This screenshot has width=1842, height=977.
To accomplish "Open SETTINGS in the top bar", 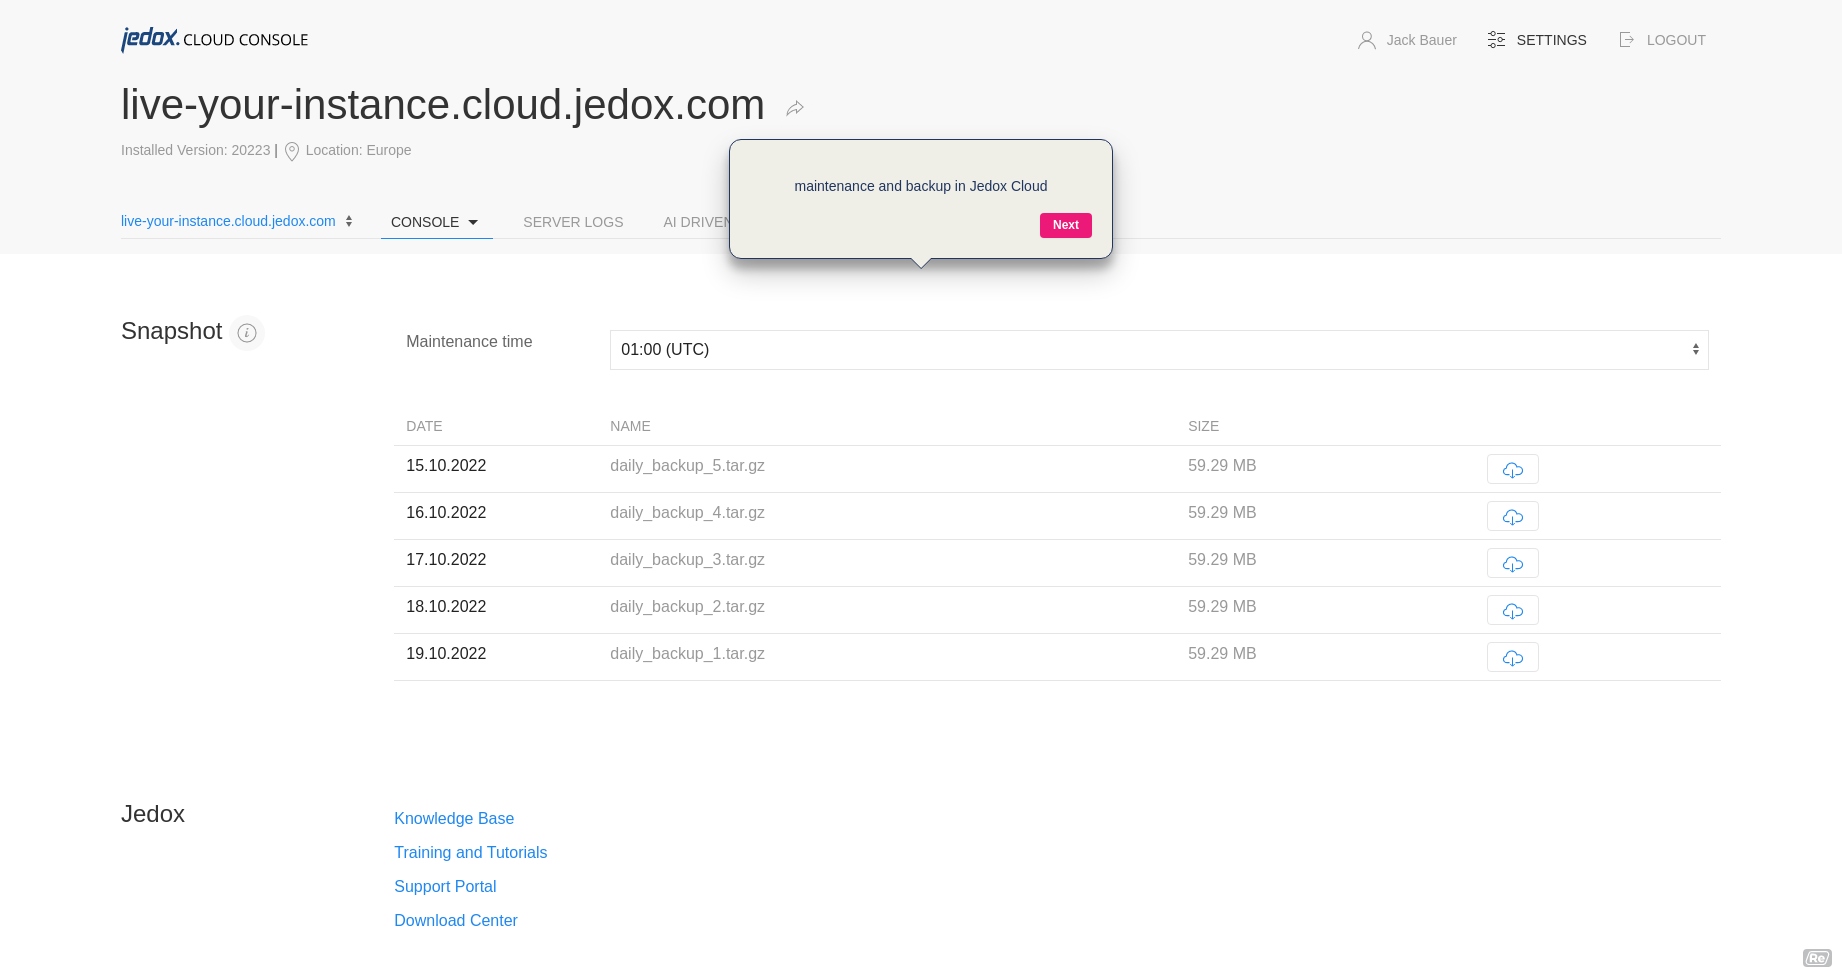I will (x=1537, y=40).
